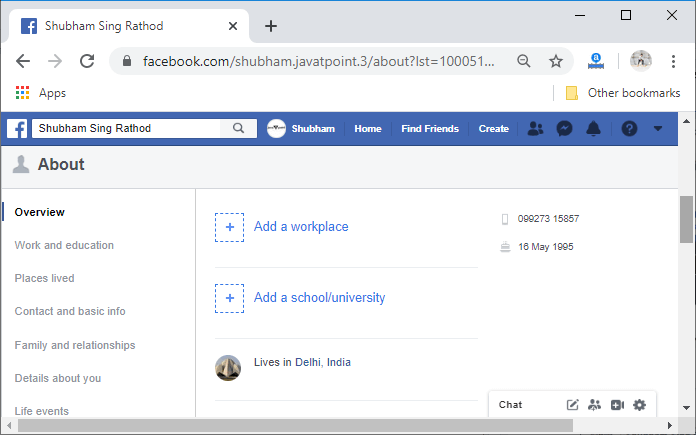Open Details about you section
The image size is (696, 435).
(x=58, y=378)
